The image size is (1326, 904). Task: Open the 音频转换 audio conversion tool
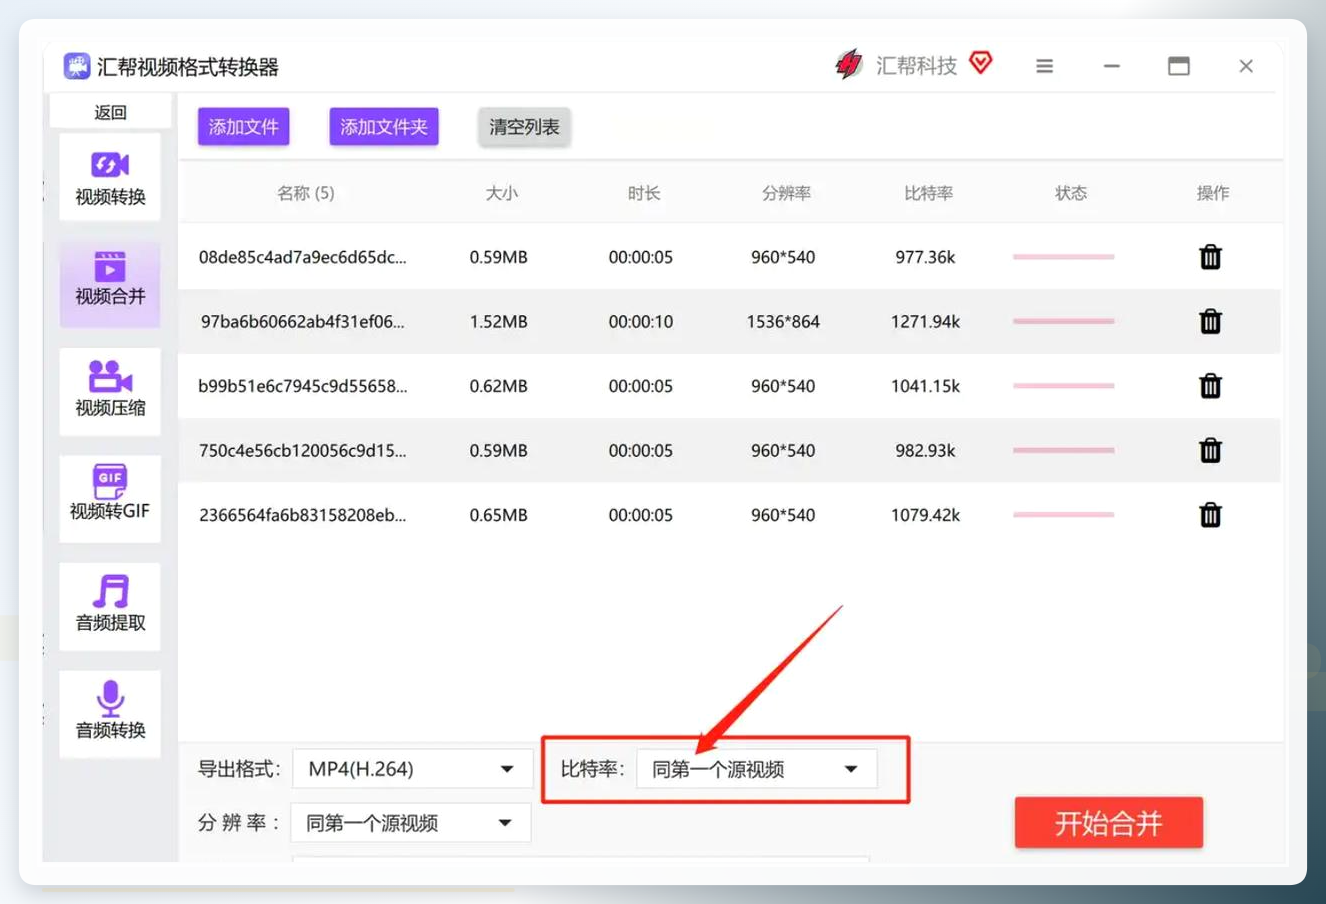pyautogui.click(x=110, y=713)
